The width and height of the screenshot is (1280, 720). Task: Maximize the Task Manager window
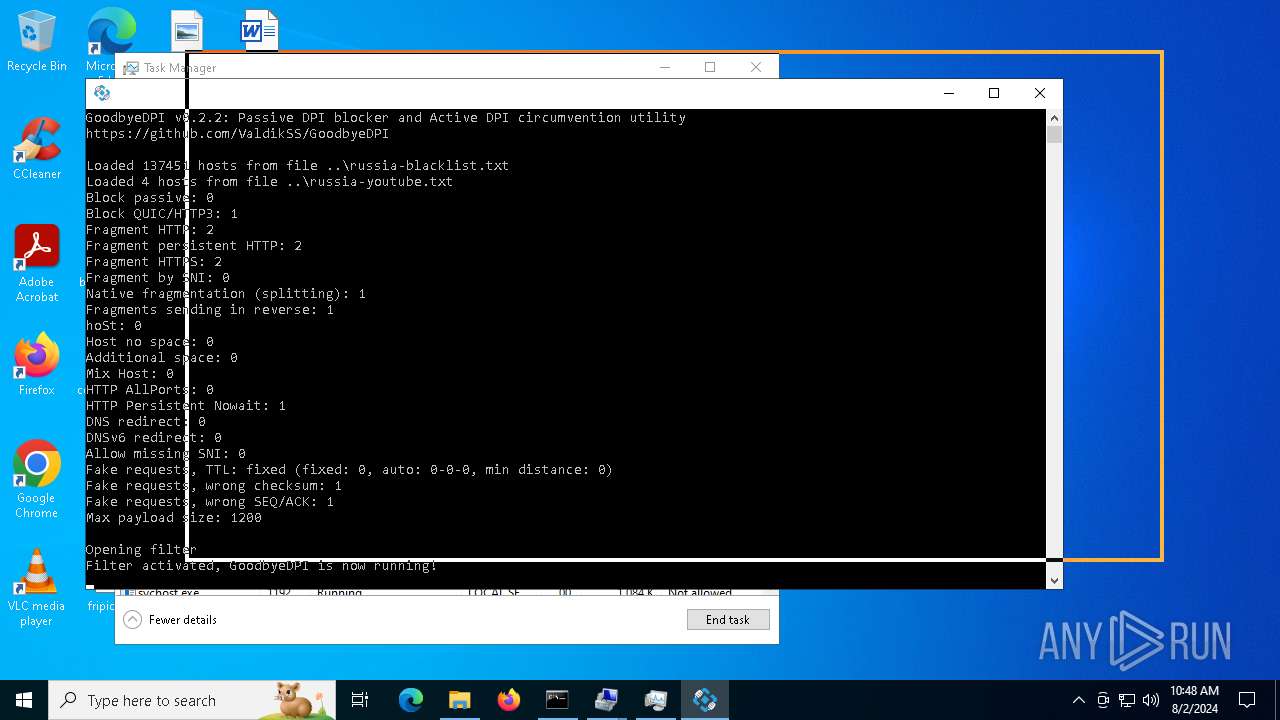click(x=710, y=67)
